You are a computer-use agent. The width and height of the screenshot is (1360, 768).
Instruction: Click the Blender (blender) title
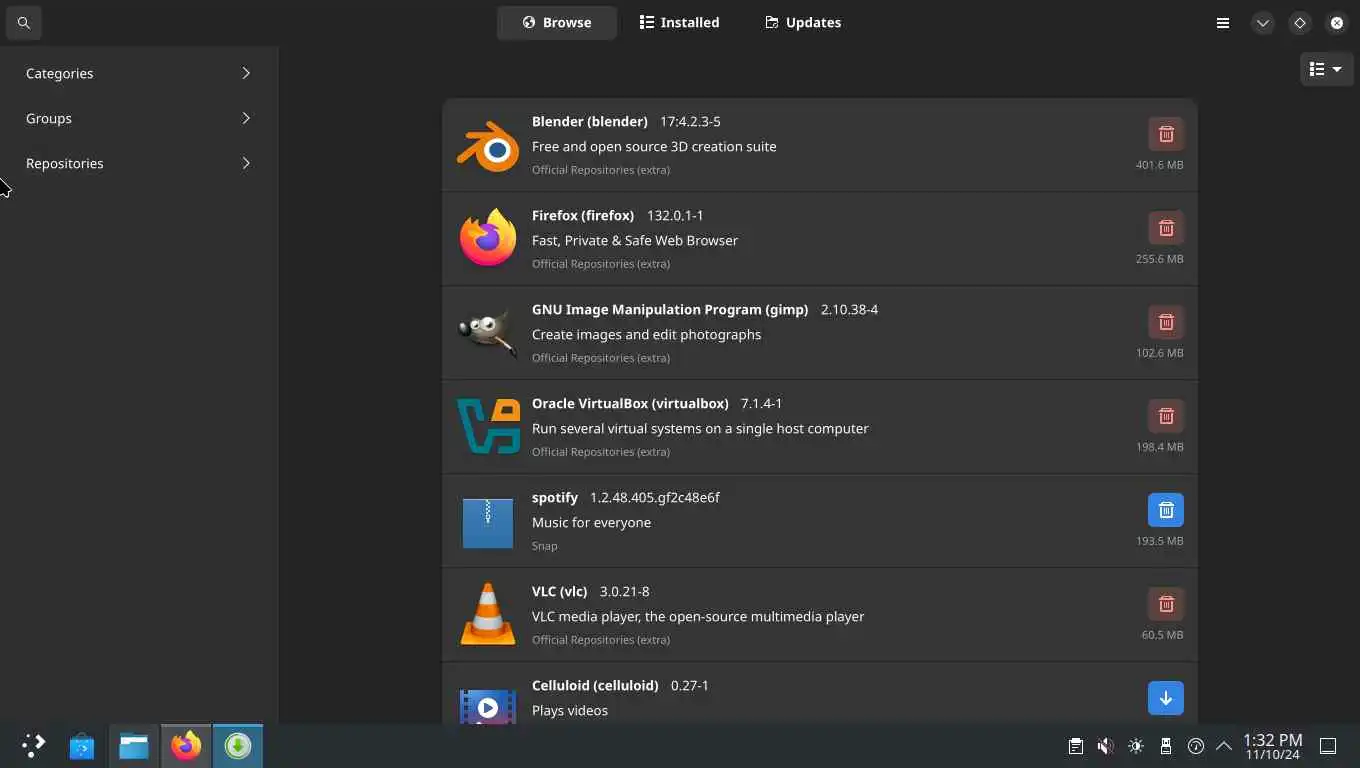(590, 121)
